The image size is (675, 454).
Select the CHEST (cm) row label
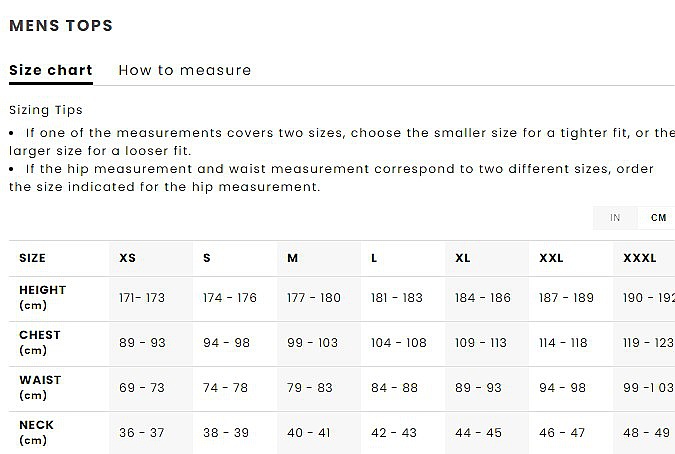click(40, 343)
